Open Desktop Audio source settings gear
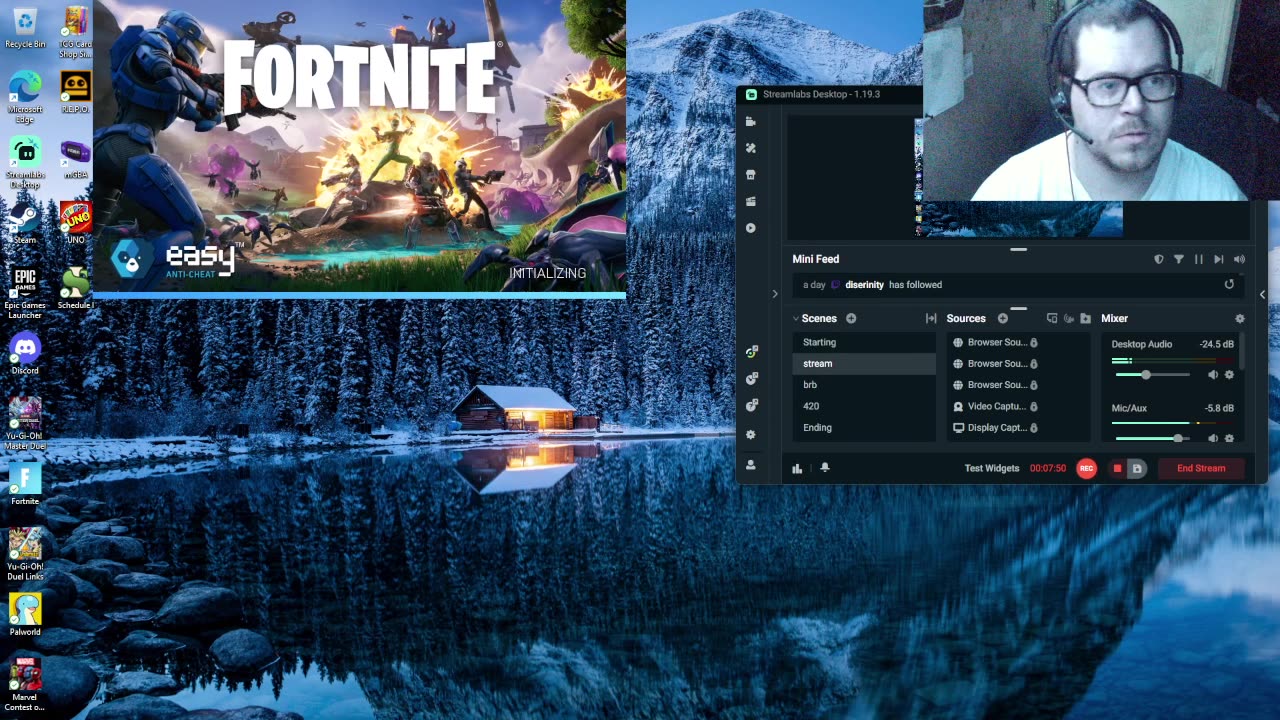Screen dimensions: 1280x720 [x=1229, y=375]
